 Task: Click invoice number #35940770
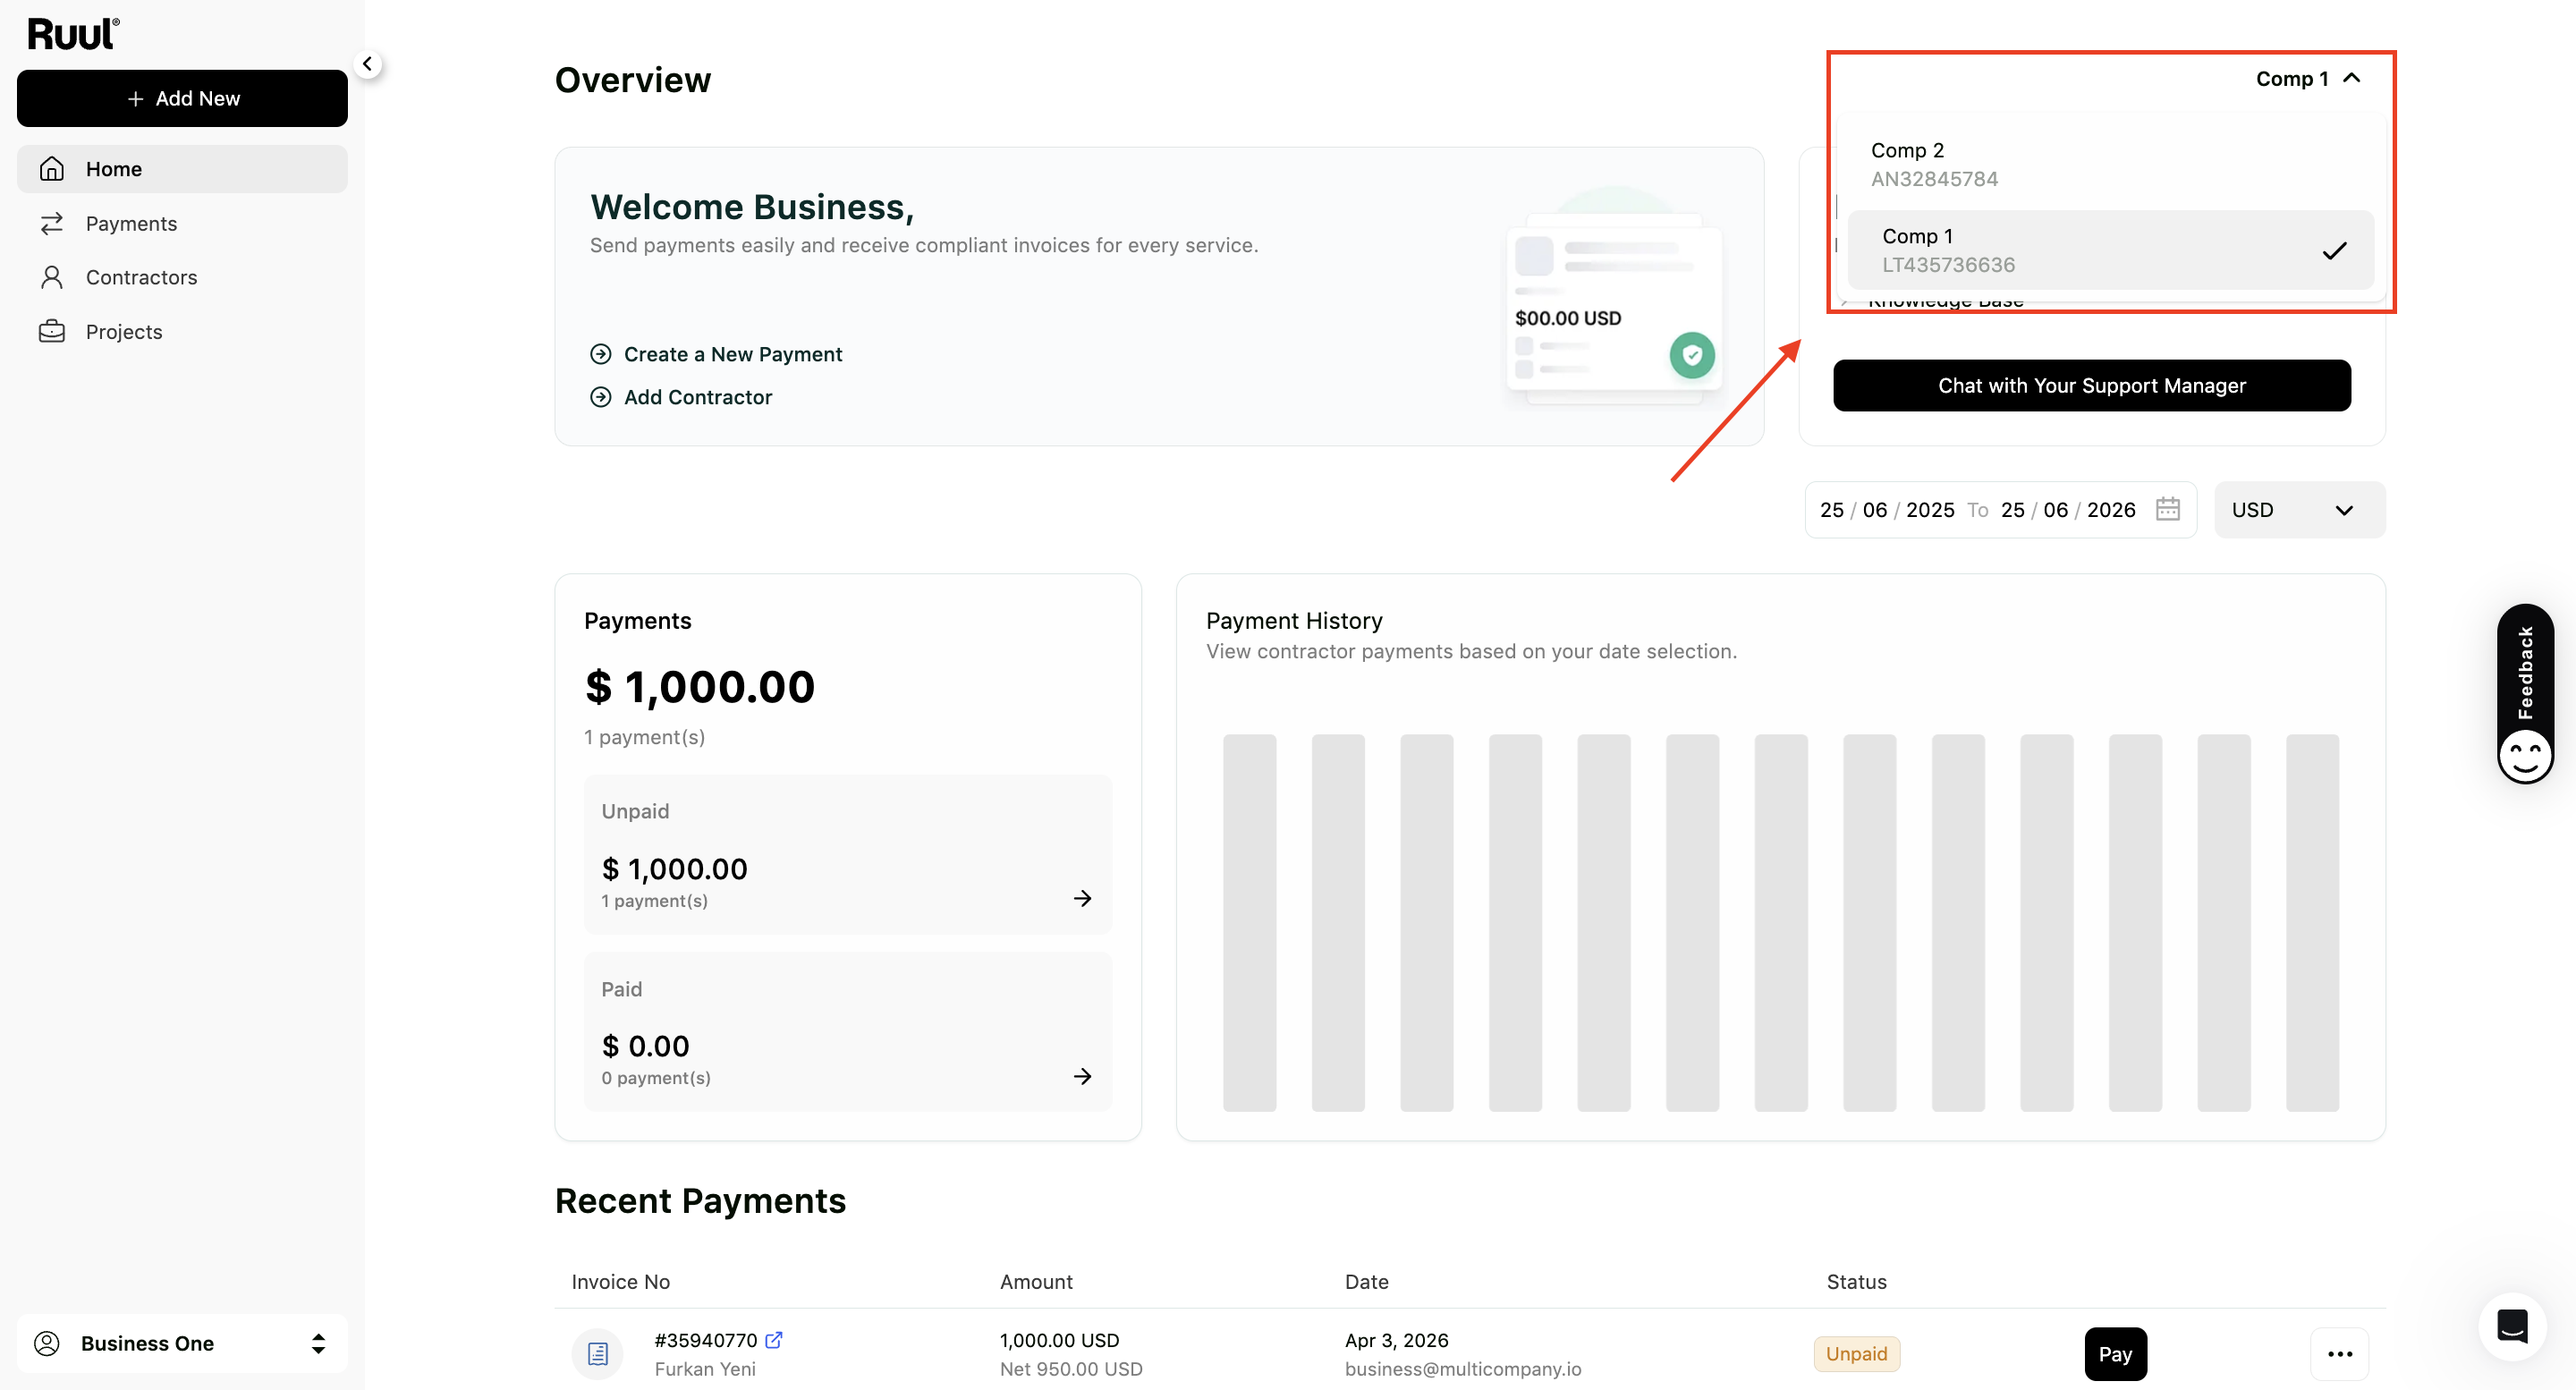705,1339
